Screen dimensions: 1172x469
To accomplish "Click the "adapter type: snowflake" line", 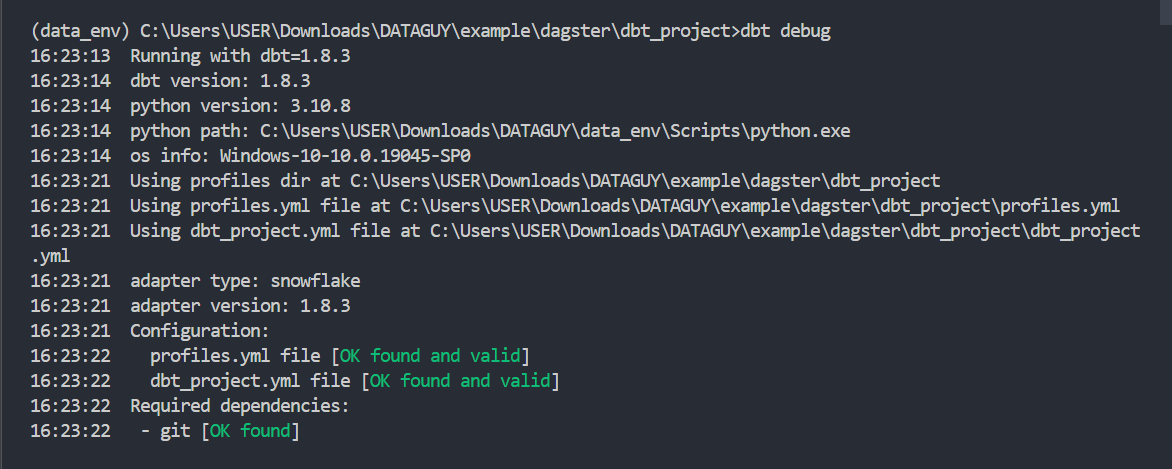I will pyautogui.click(x=245, y=281).
